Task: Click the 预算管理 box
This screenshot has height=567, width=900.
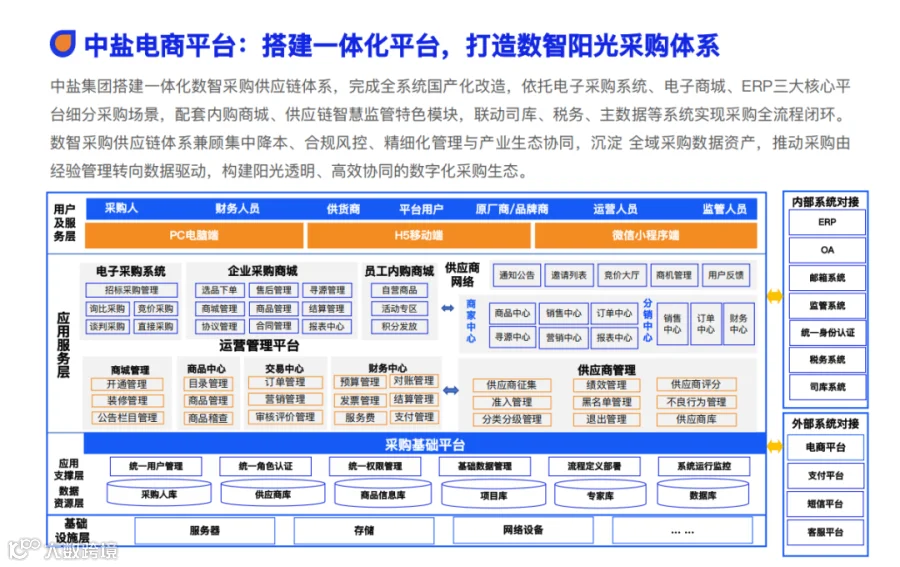Action: (x=360, y=382)
